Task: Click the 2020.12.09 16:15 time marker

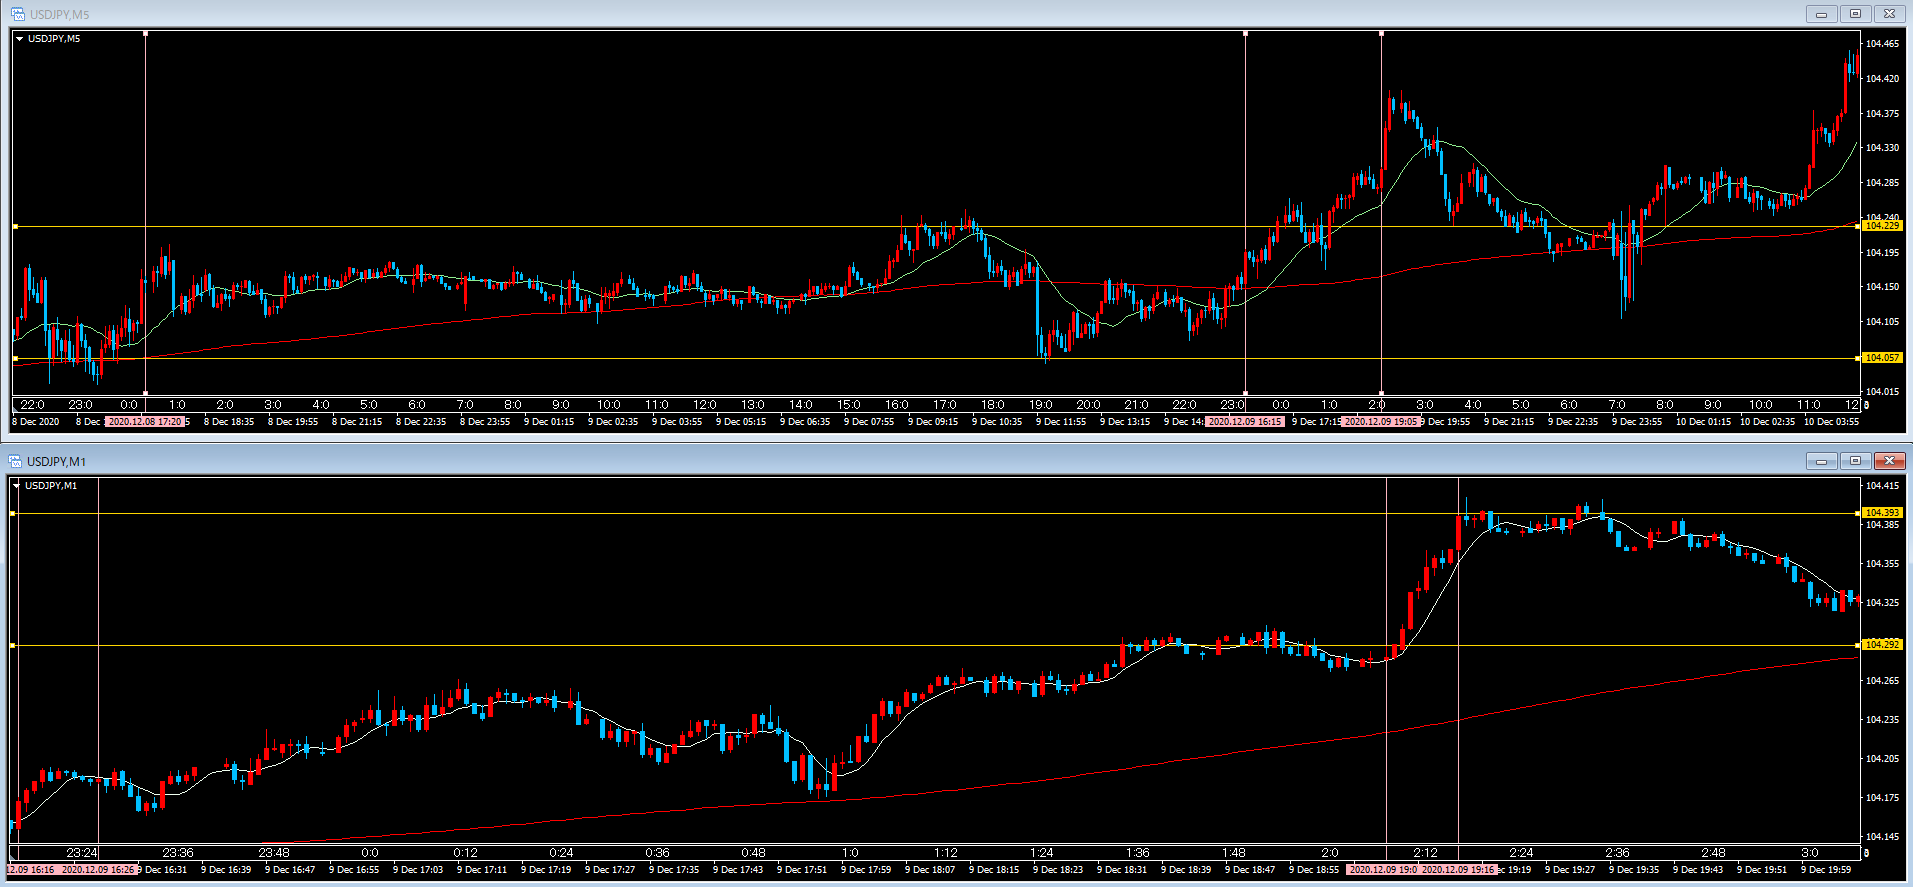Action: tap(1244, 422)
